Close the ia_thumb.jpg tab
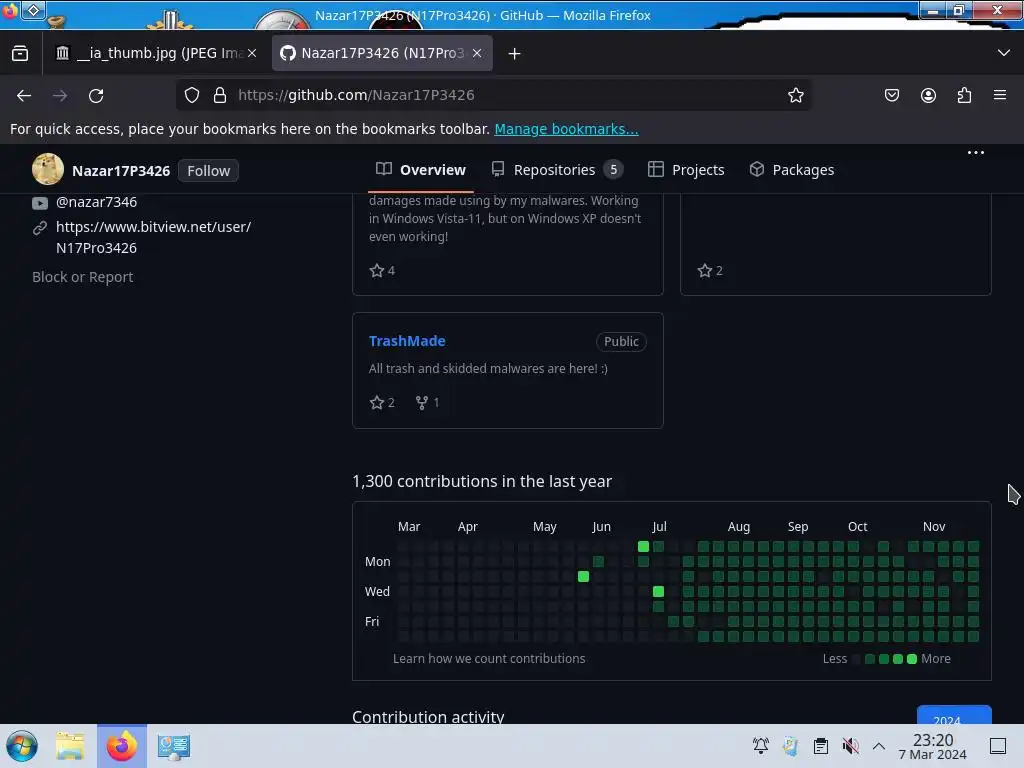This screenshot has height=768, width=1024. point(252,53)
